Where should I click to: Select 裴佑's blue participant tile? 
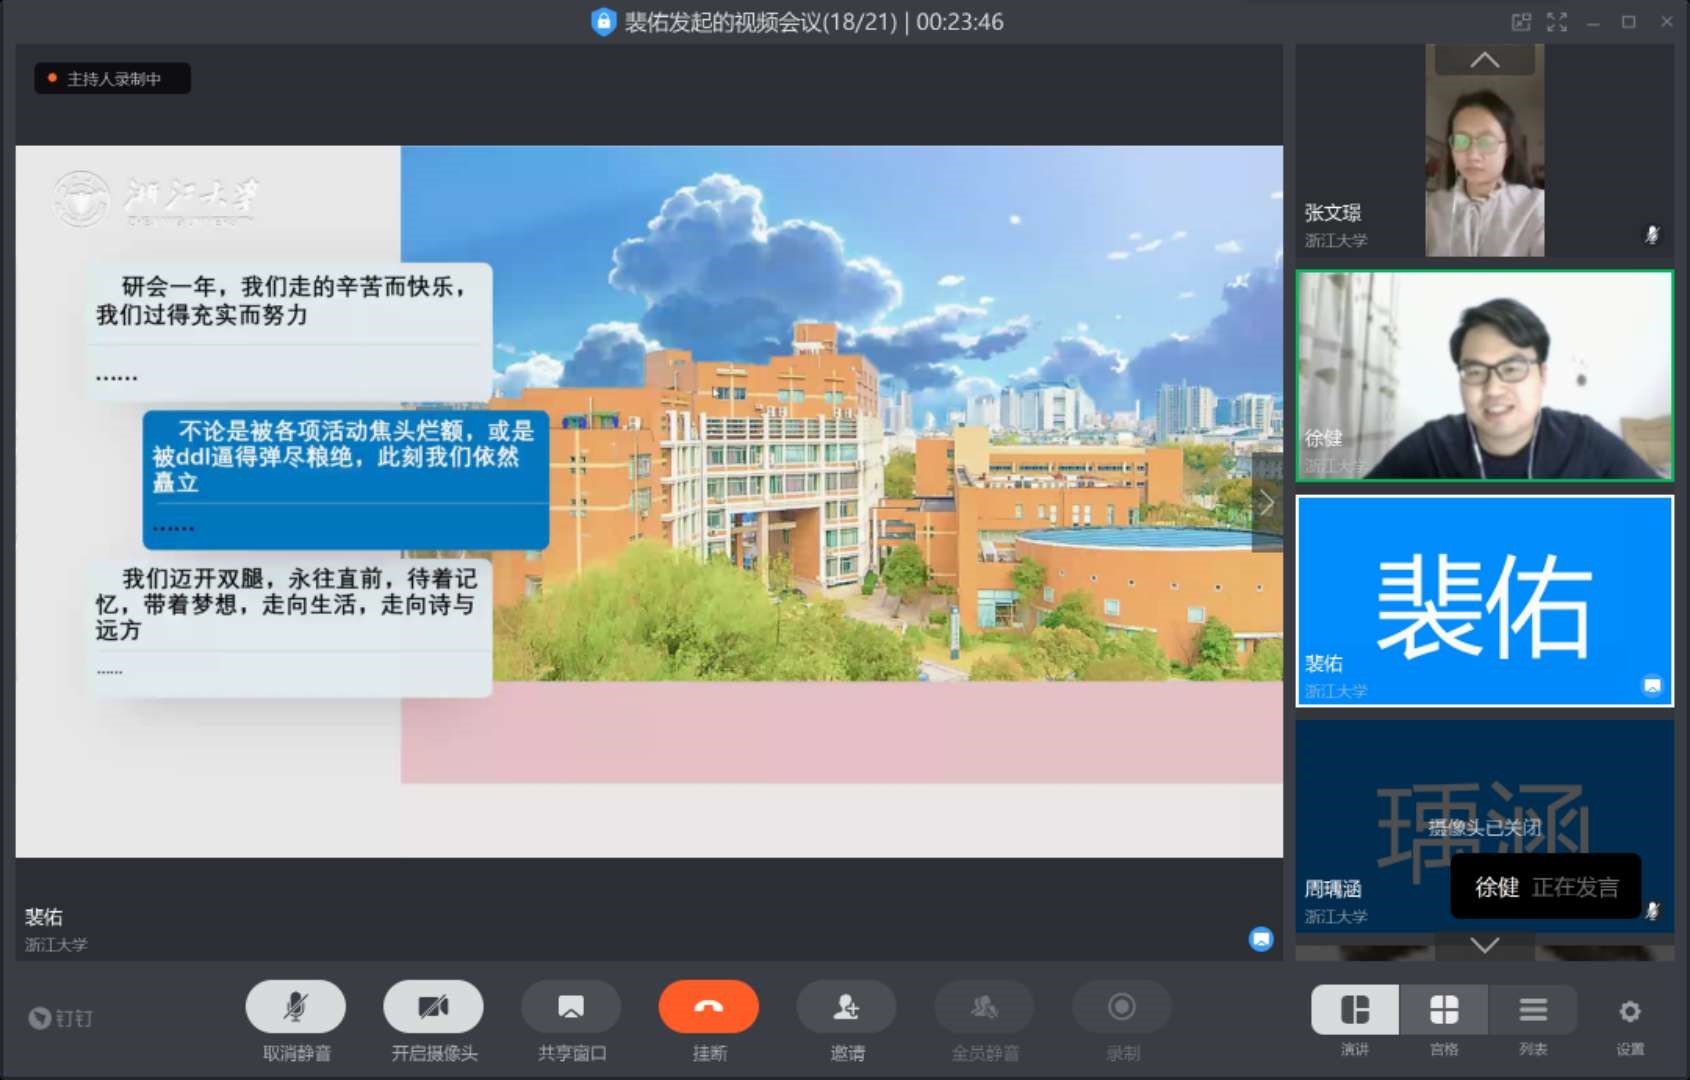pos(1484,601)
